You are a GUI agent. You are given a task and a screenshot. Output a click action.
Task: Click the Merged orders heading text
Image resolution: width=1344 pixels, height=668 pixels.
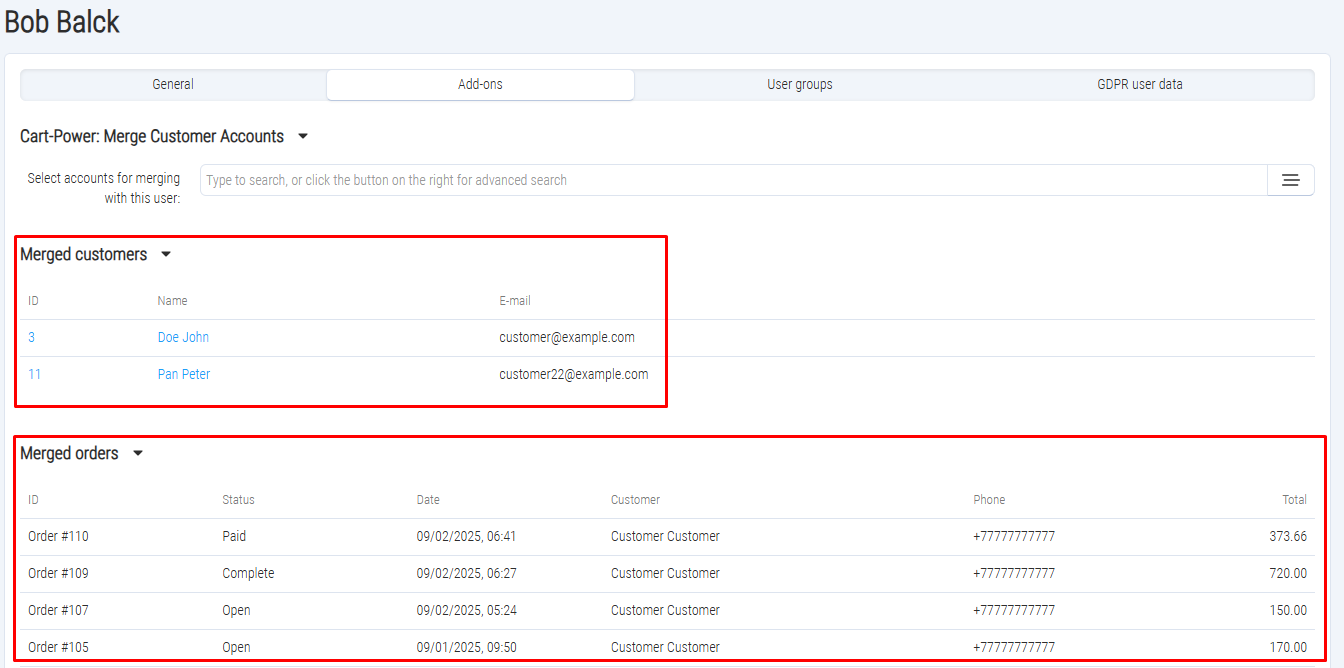69,453
